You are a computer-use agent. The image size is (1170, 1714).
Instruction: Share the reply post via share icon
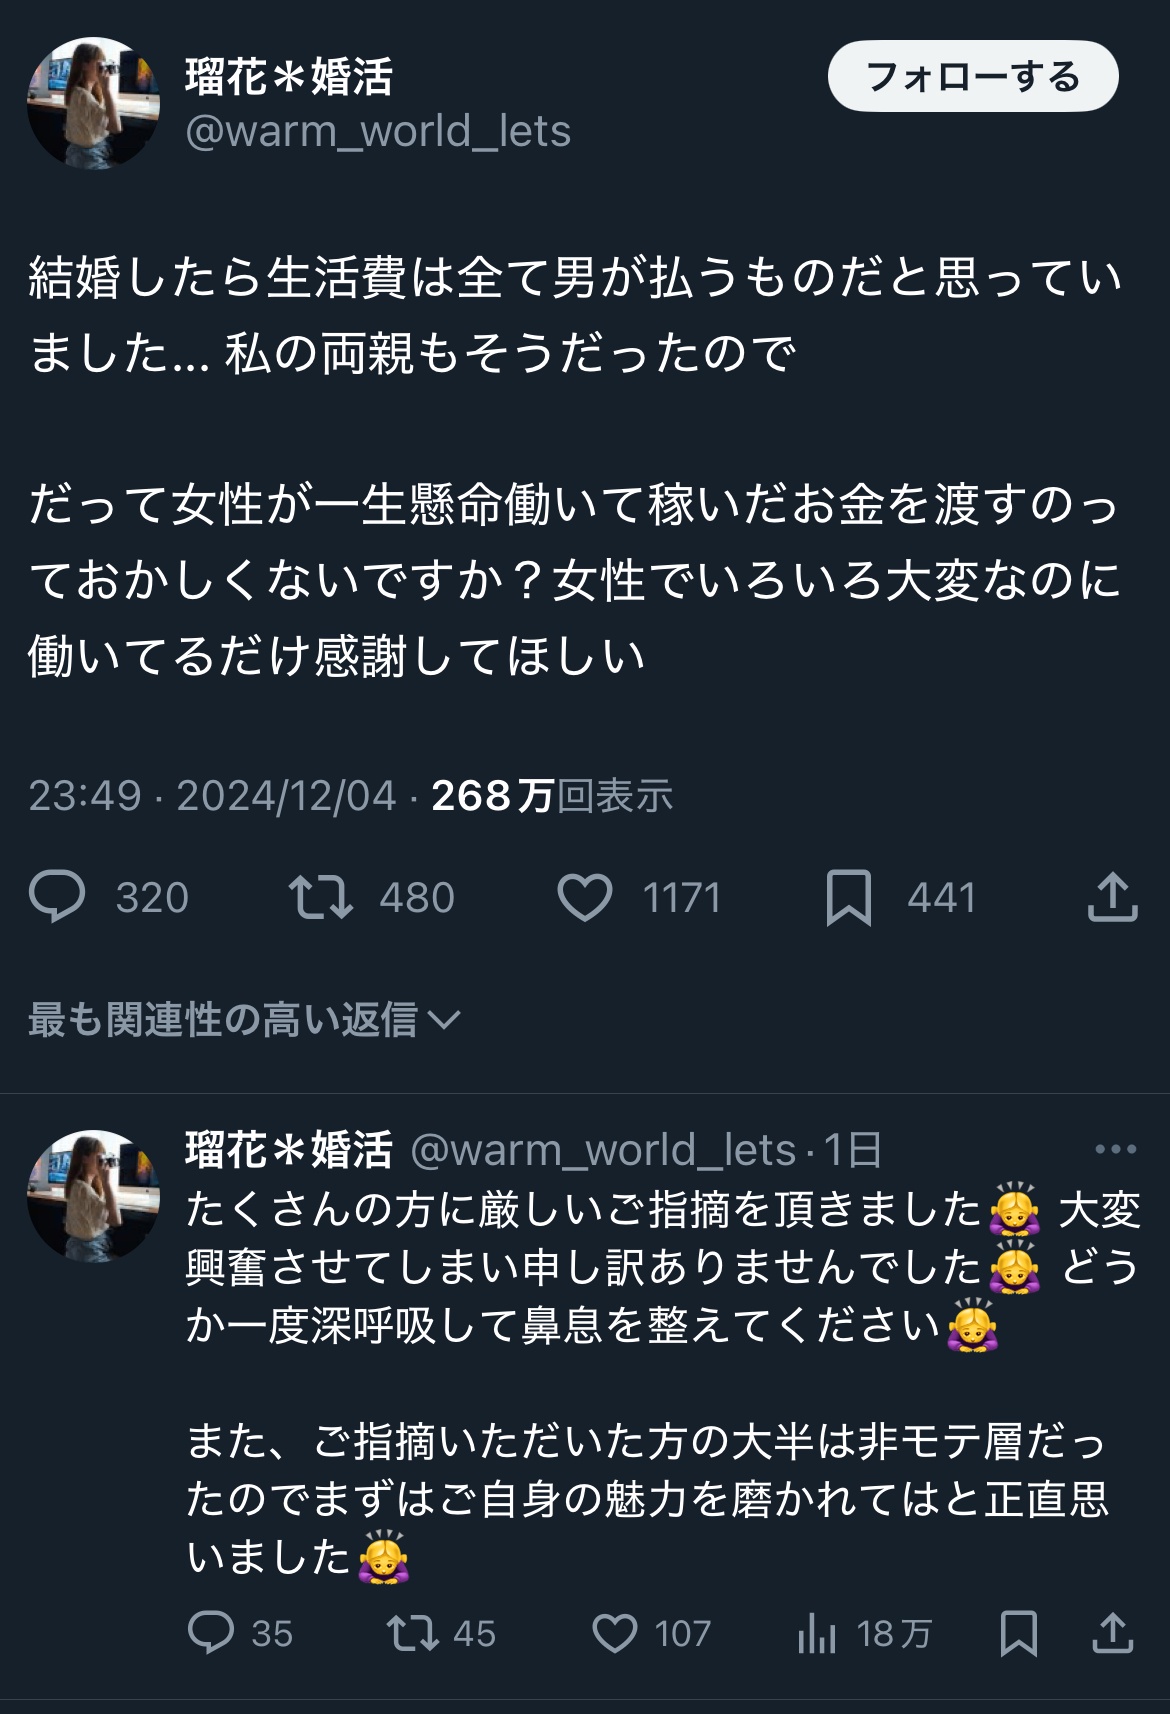pyautogui.click(x=1112, y=1633)
